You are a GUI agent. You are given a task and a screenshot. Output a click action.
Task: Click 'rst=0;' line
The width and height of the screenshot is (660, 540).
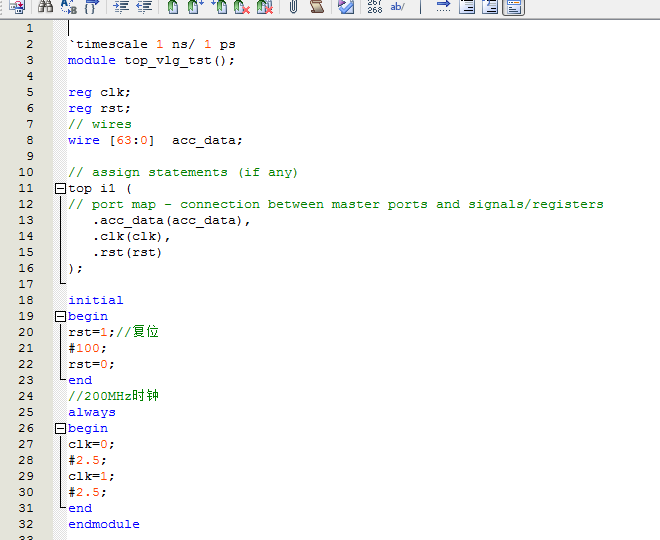91,364
